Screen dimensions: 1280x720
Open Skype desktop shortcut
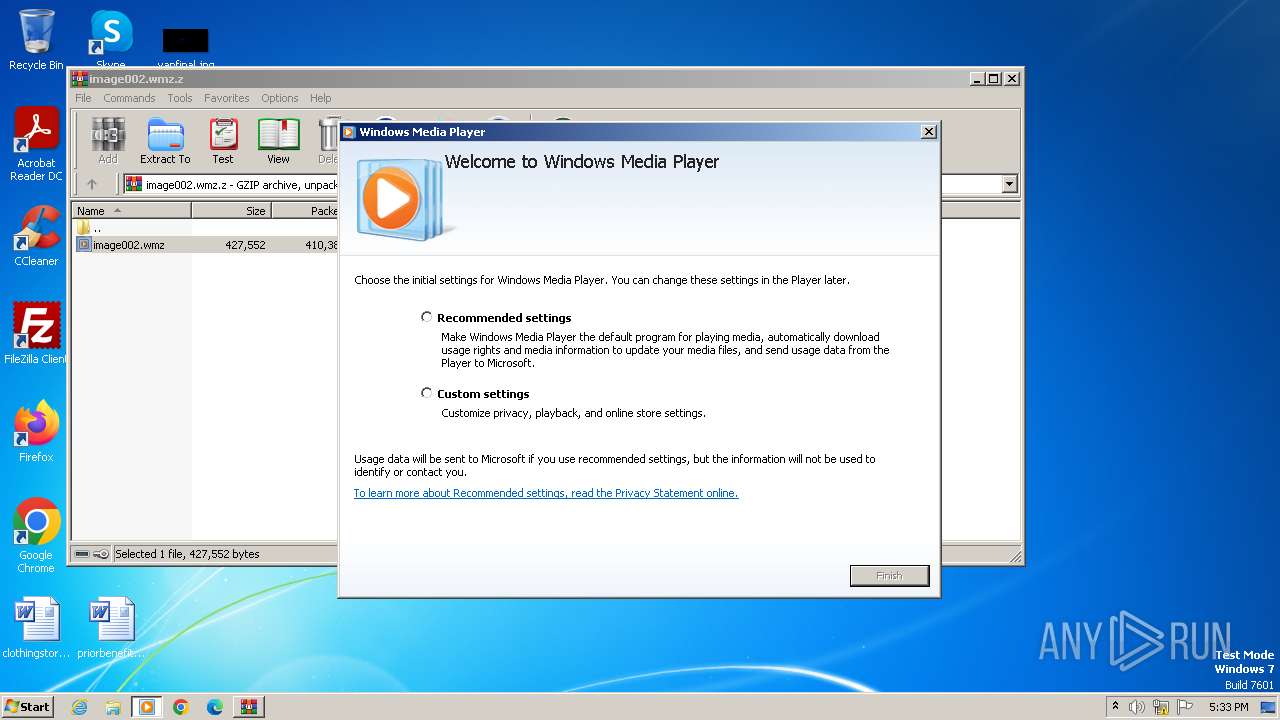(x=110, y=40)
